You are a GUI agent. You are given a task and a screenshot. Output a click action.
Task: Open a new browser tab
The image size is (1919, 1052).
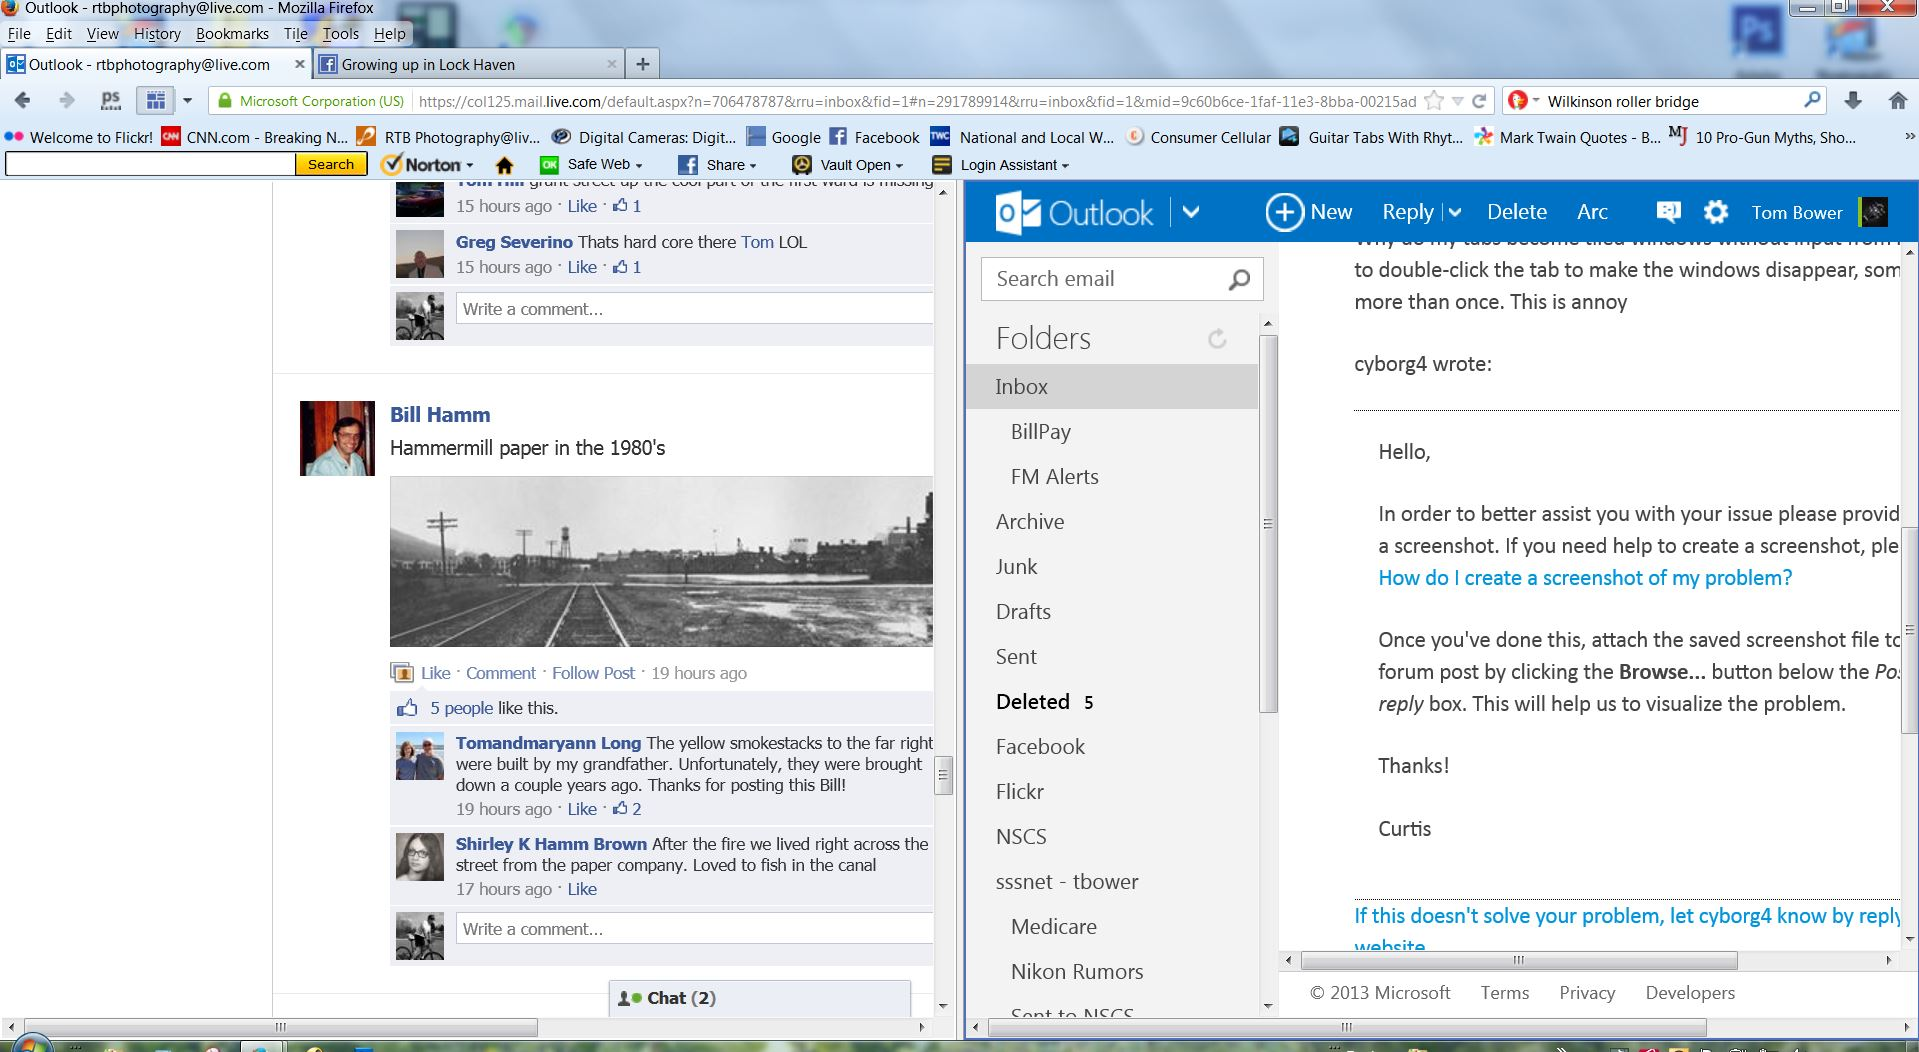(643, 64)
